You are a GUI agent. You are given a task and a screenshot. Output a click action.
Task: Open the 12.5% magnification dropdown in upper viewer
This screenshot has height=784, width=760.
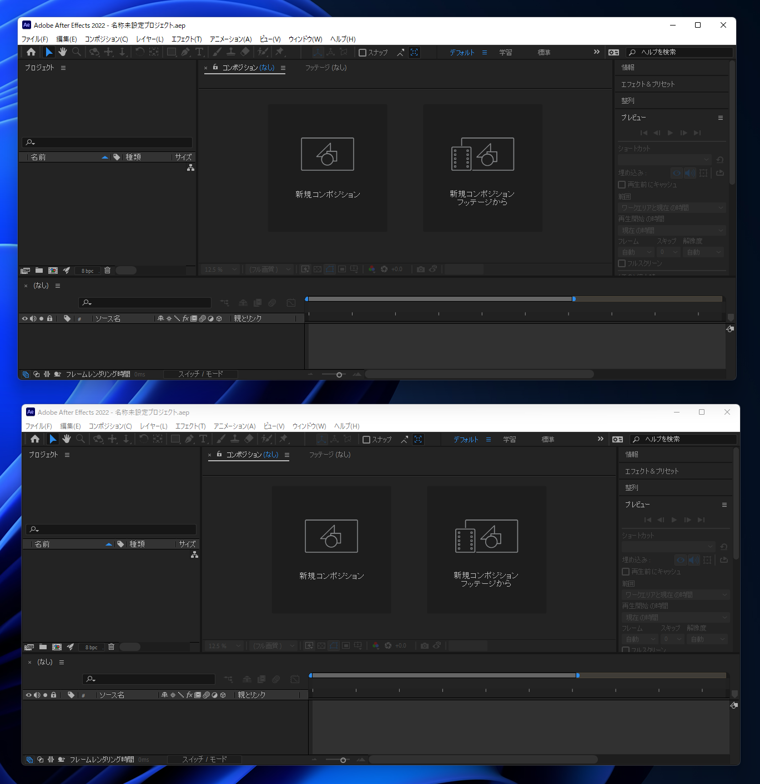point(220,270)
